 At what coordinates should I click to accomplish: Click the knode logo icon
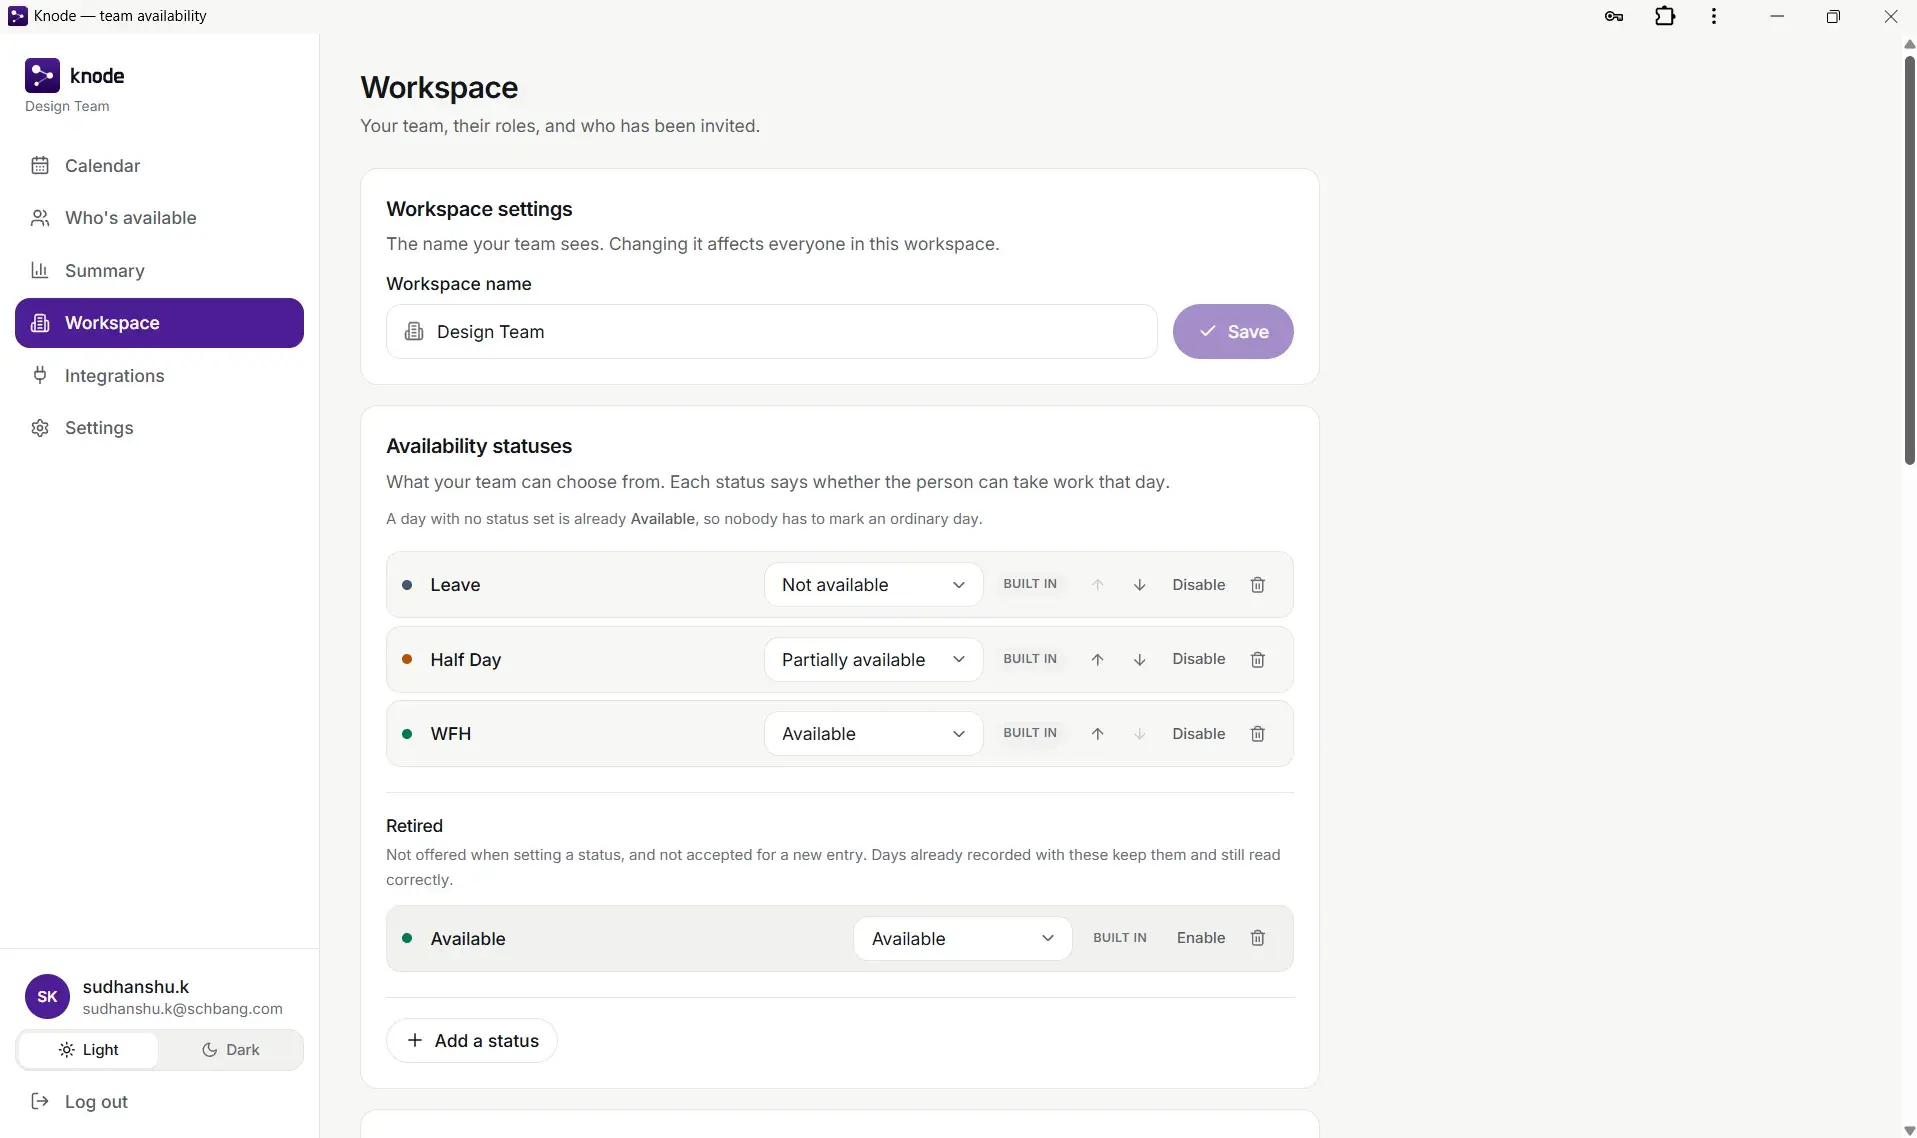[42, 75]
